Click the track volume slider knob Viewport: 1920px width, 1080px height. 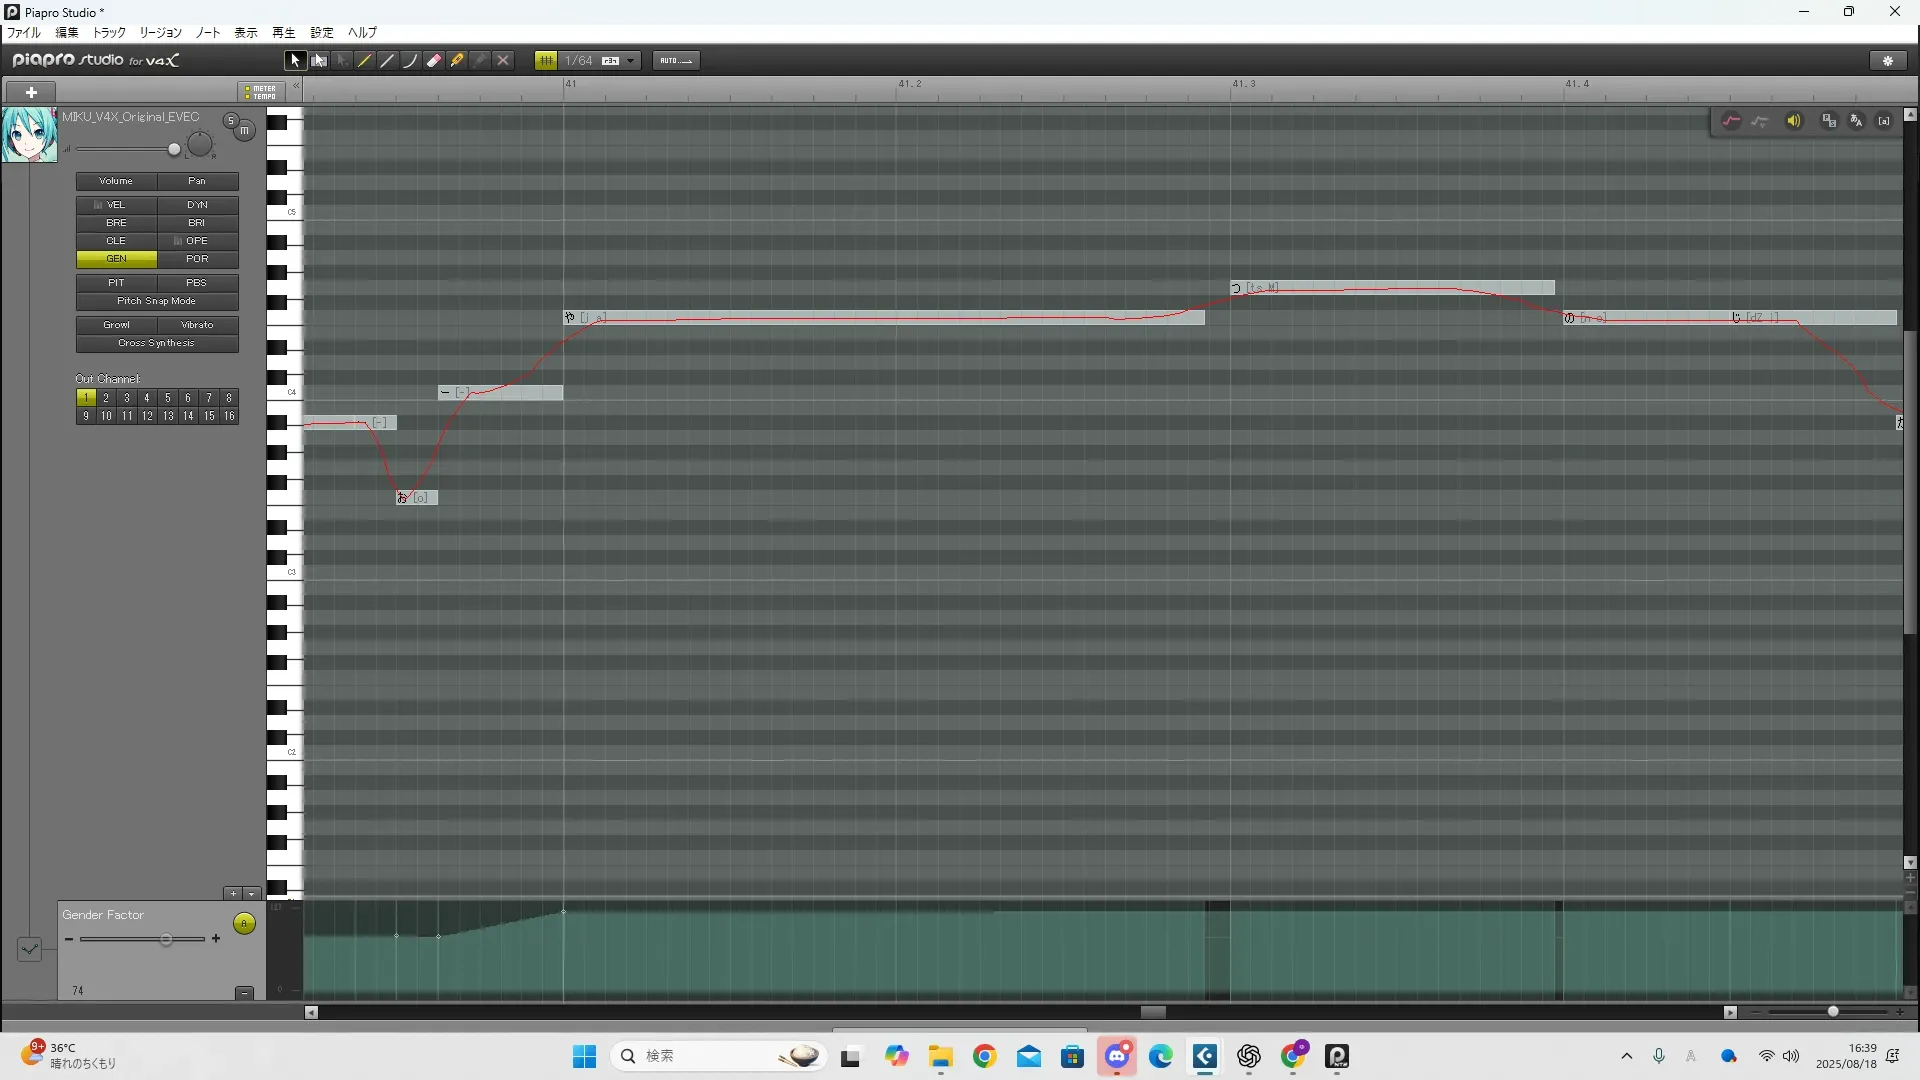[x=174, y=150]
